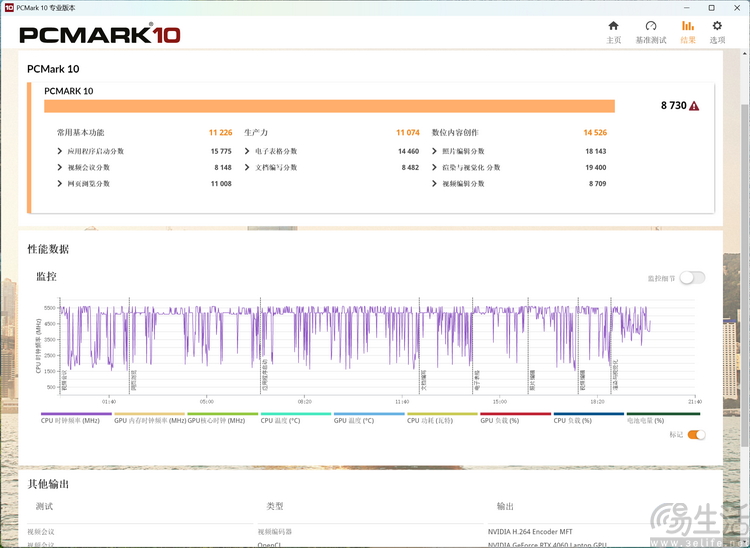Screen dimensions: 750x548
Task: Click the PCMARK 10 logo
Action: coord(99,34)
